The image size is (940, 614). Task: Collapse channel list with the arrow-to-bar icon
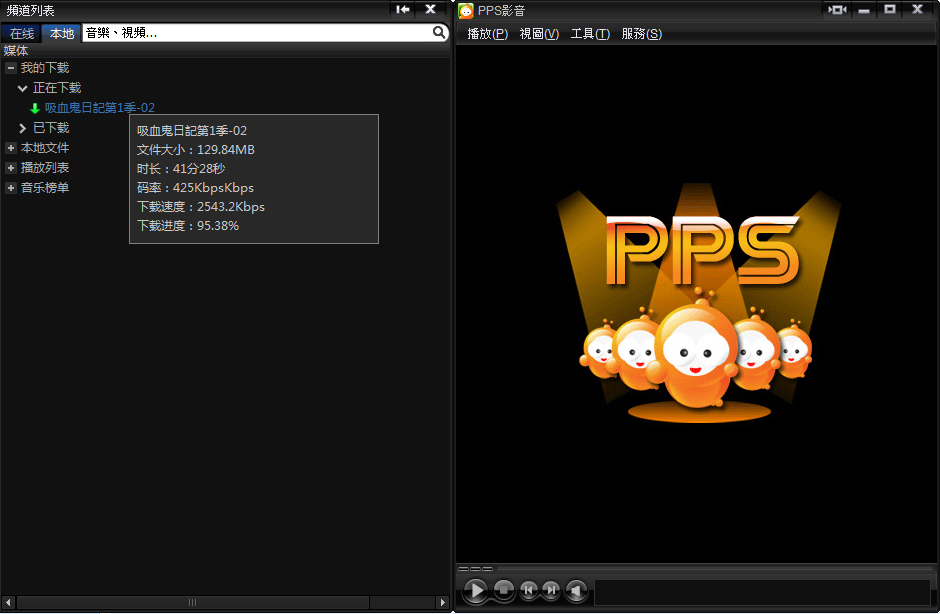point(403,9)
